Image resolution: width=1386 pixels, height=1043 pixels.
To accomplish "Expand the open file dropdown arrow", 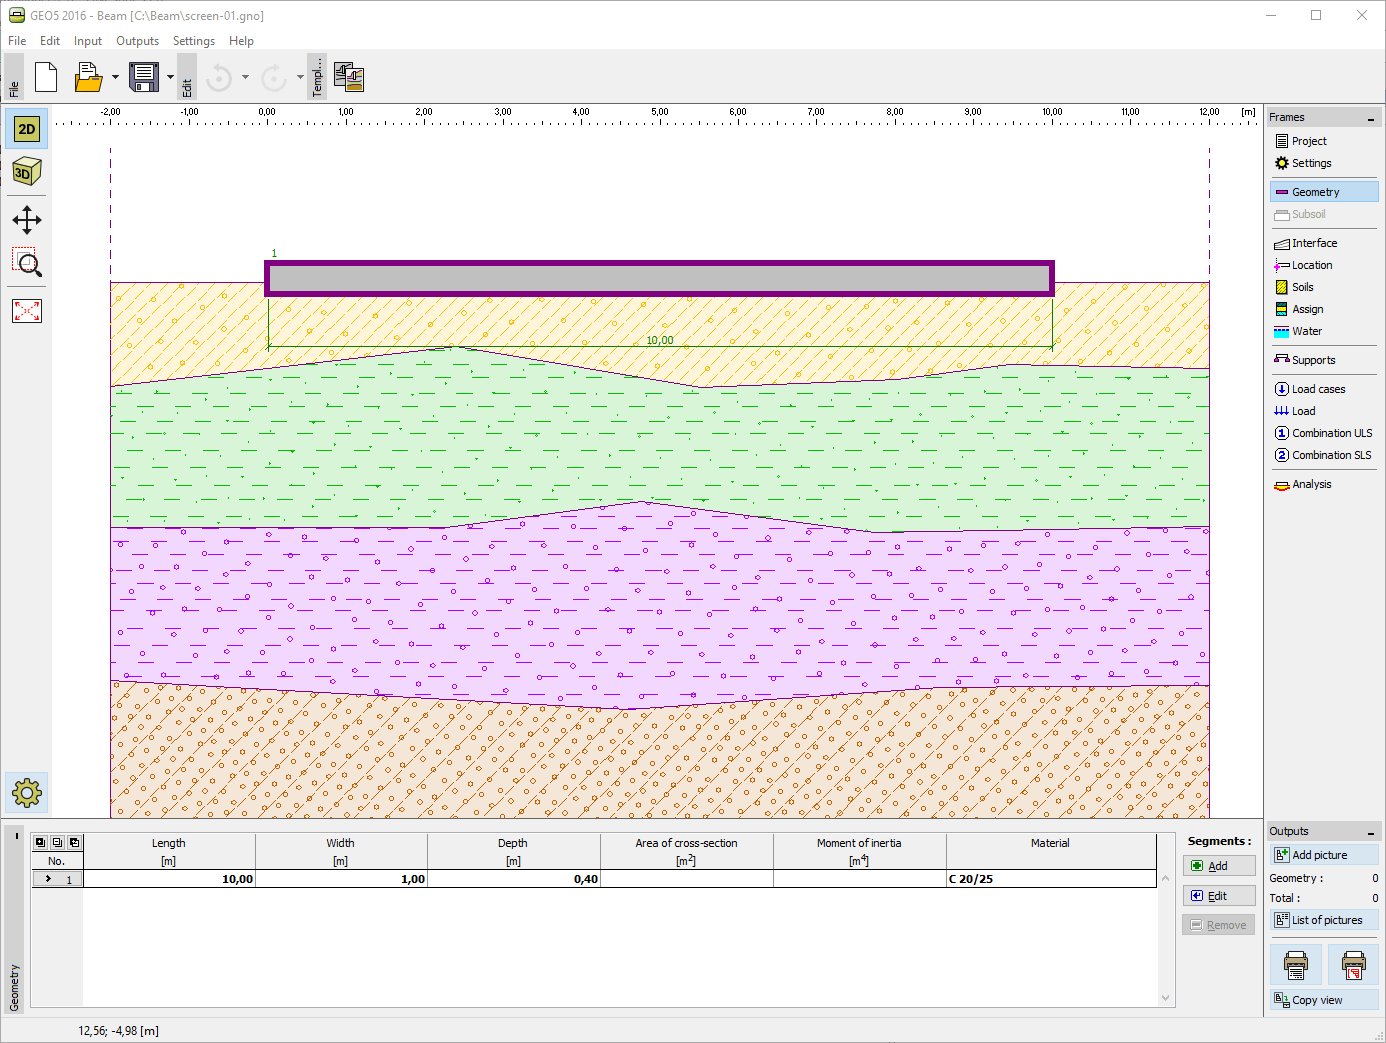I will tap(115, 77).
